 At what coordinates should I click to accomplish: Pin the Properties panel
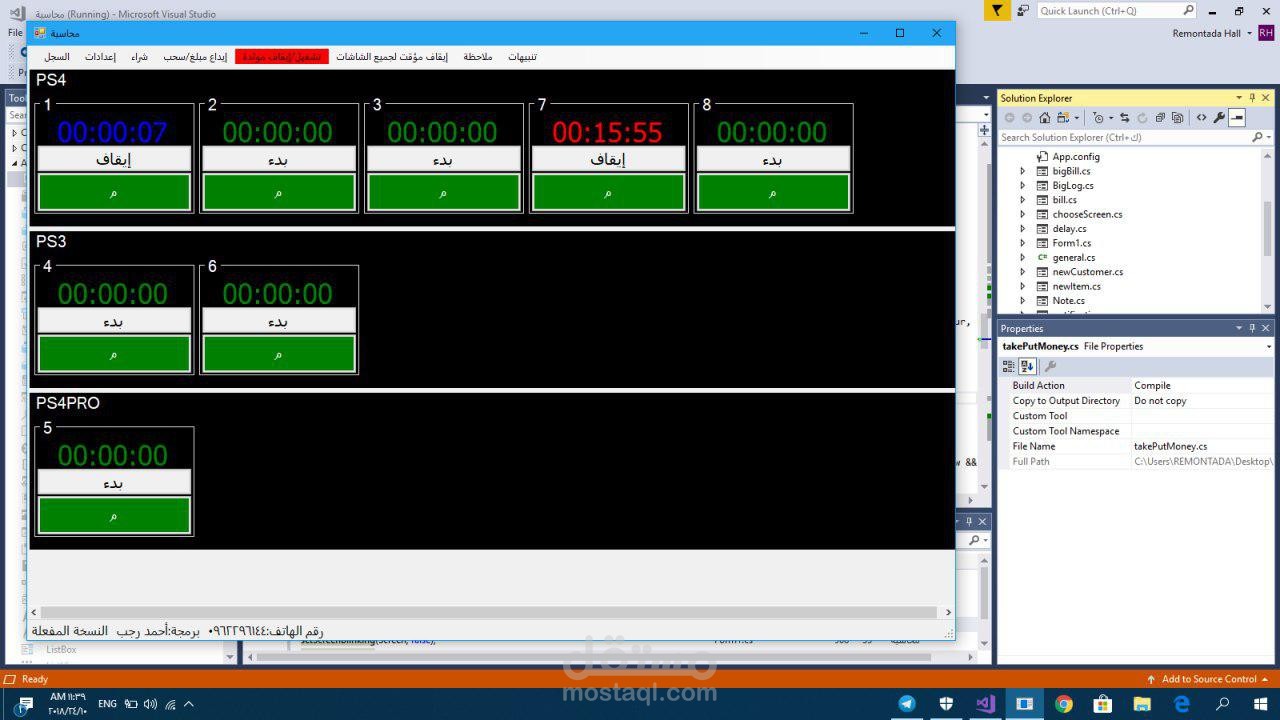pyautogui.click(x=1252, y=328)
